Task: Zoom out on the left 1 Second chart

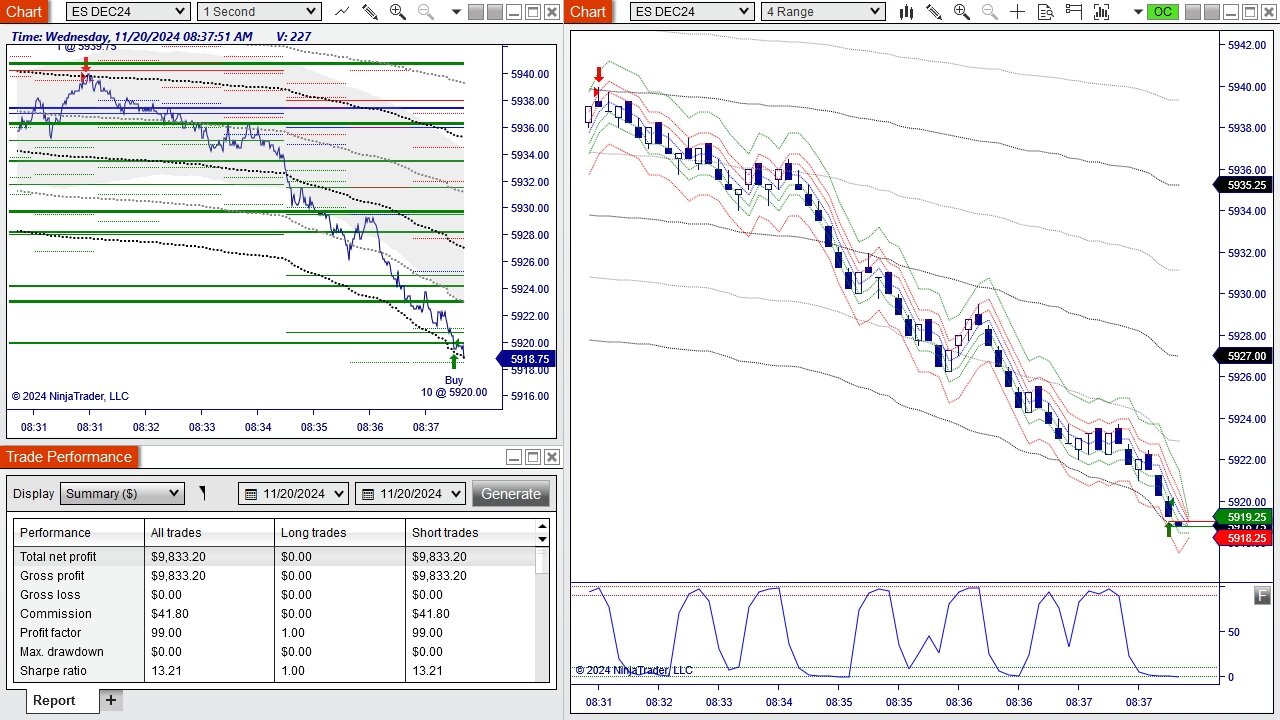Action: point(425,12)
